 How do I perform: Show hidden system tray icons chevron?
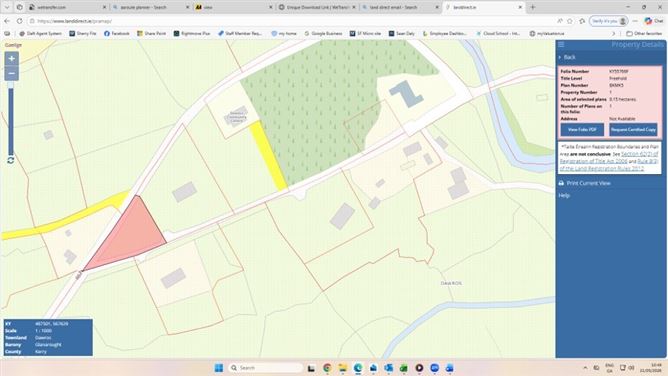[x=585, y=367]
